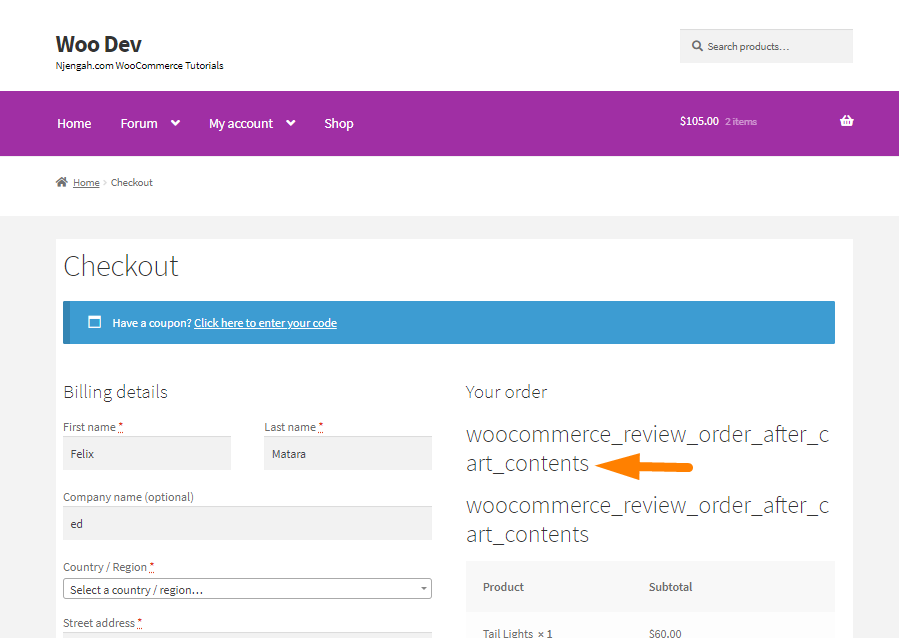The width and height of the screenshot is (899, 638).
Task: Click the Your order heading
Action: [x=506, y=392]
